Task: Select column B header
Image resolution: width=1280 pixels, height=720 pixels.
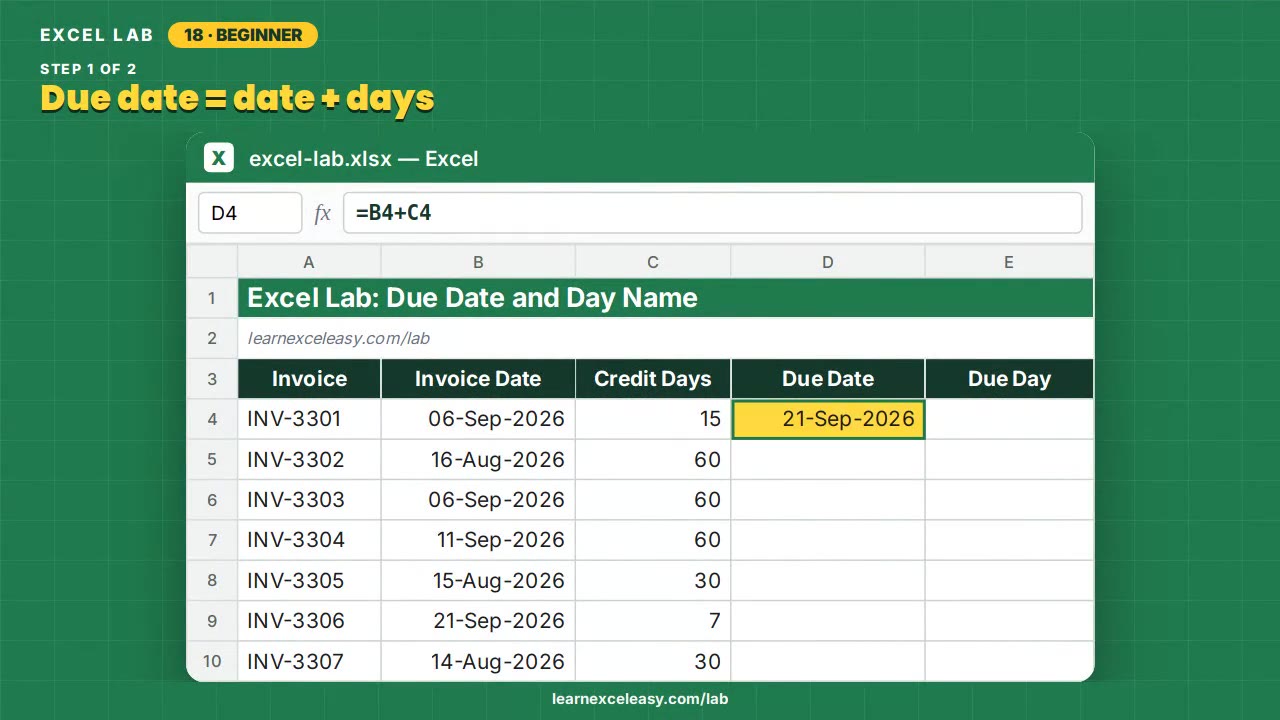Action: 478,262
